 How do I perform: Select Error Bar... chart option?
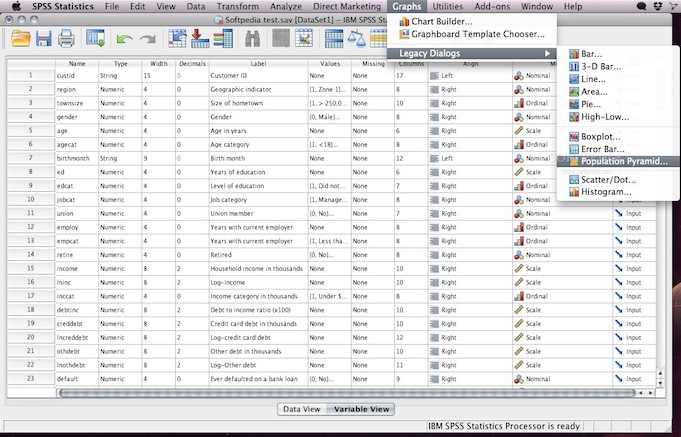618,149
